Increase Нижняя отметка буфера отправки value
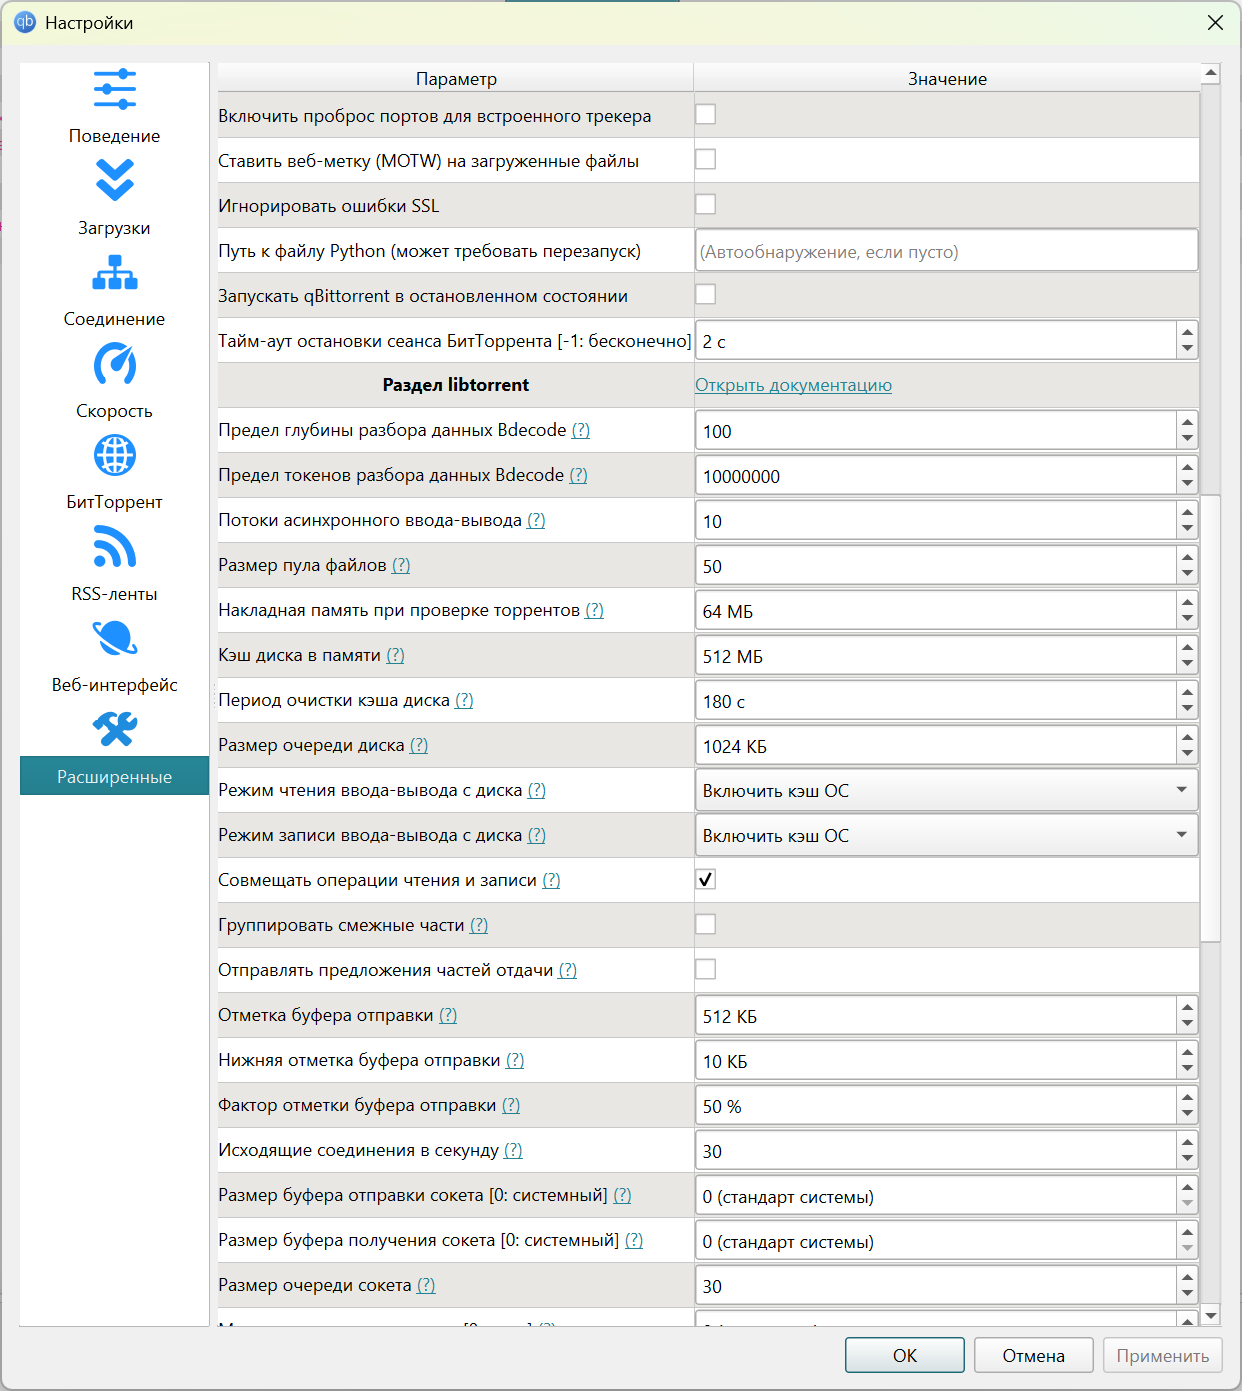This screenshot has width=1242, height=1391. tap(1187, 1052)
